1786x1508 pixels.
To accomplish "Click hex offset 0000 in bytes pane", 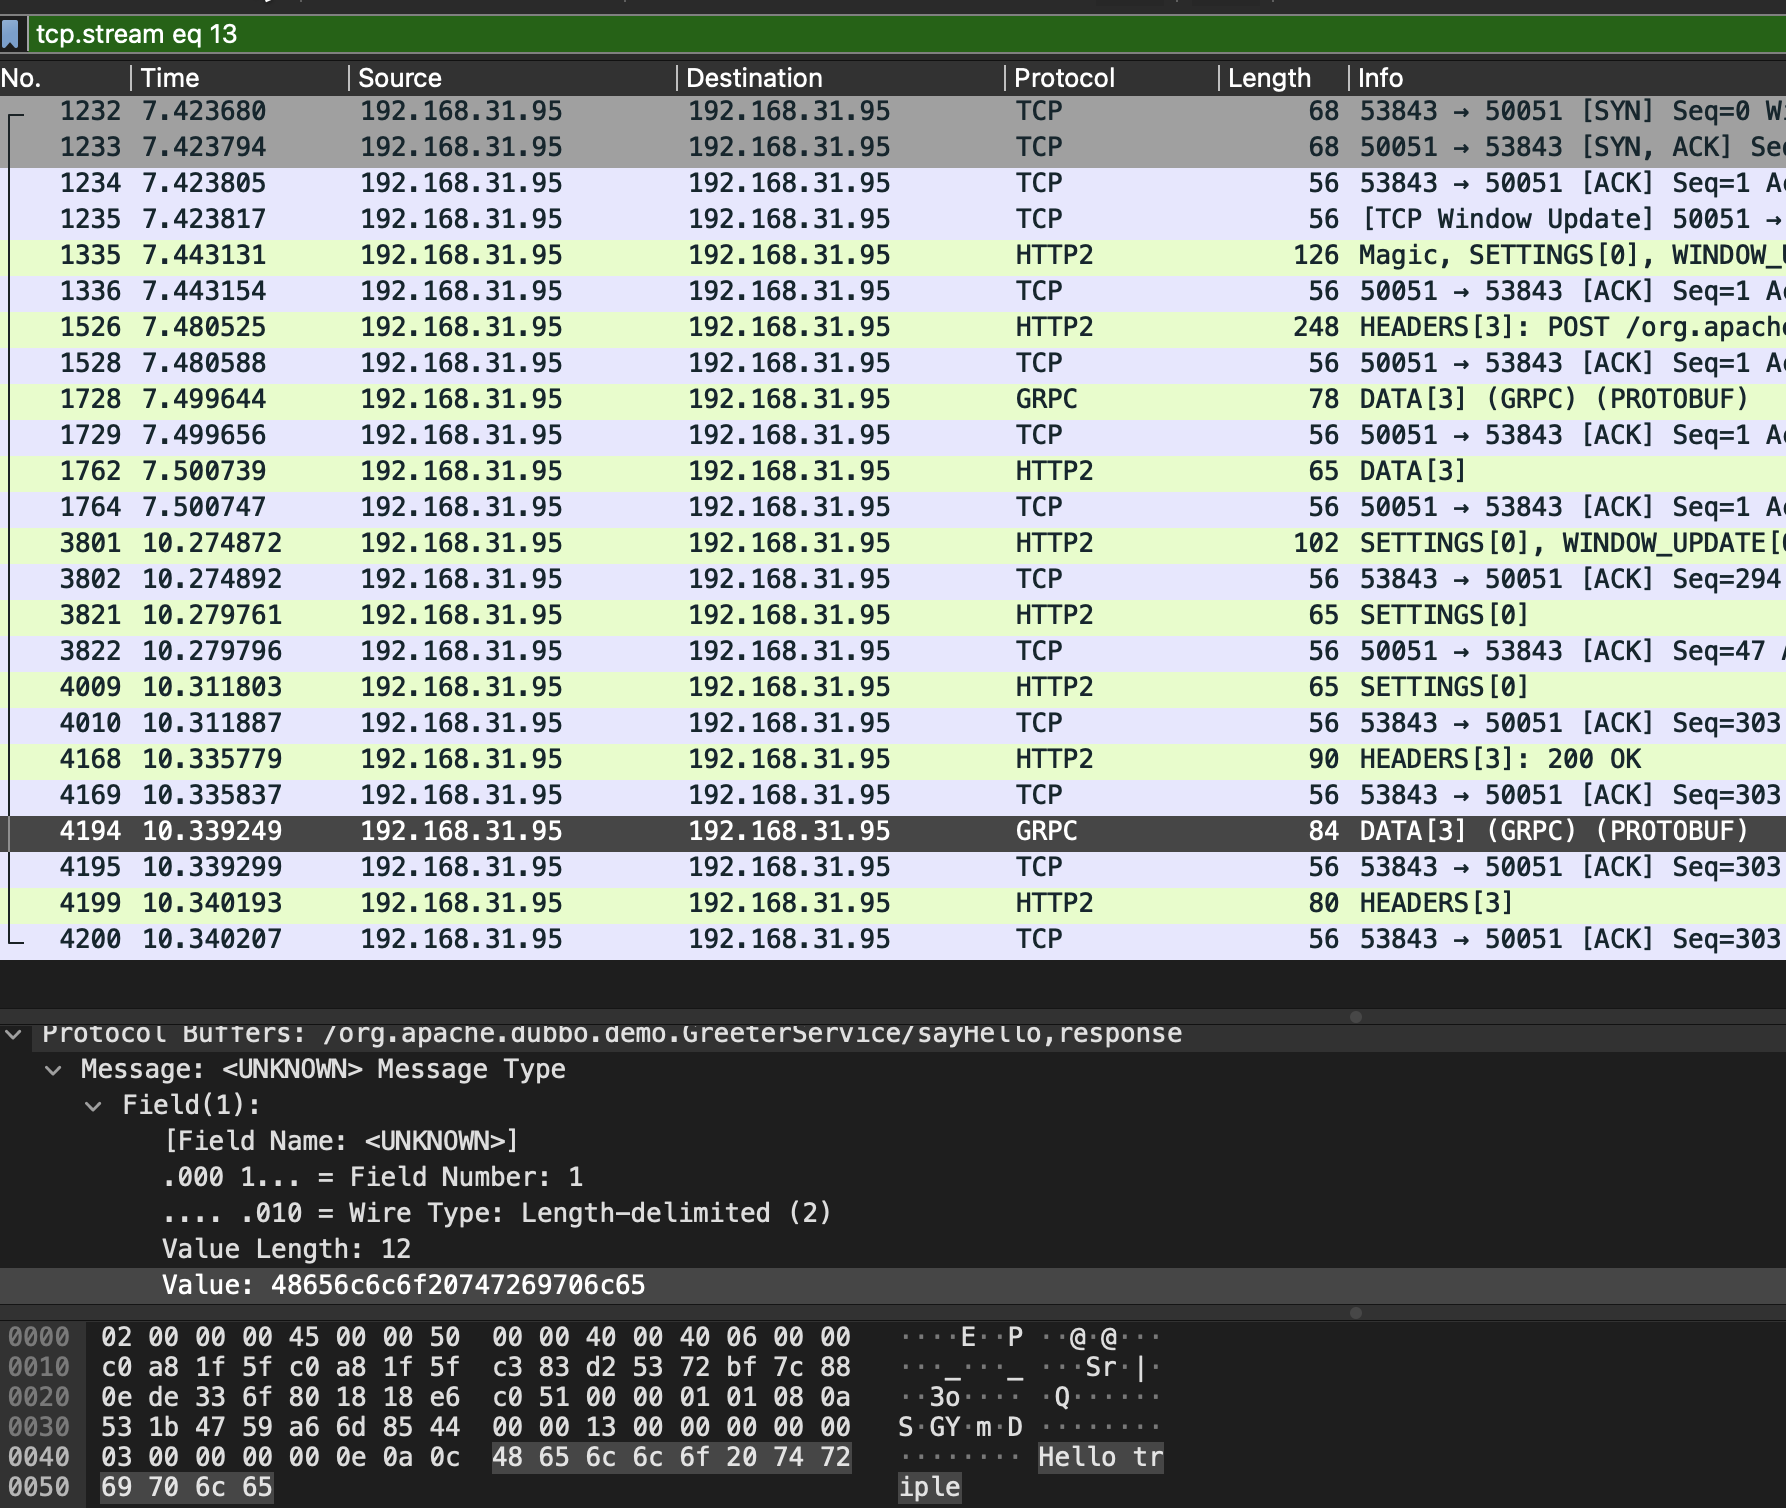I will point(40,1337).
